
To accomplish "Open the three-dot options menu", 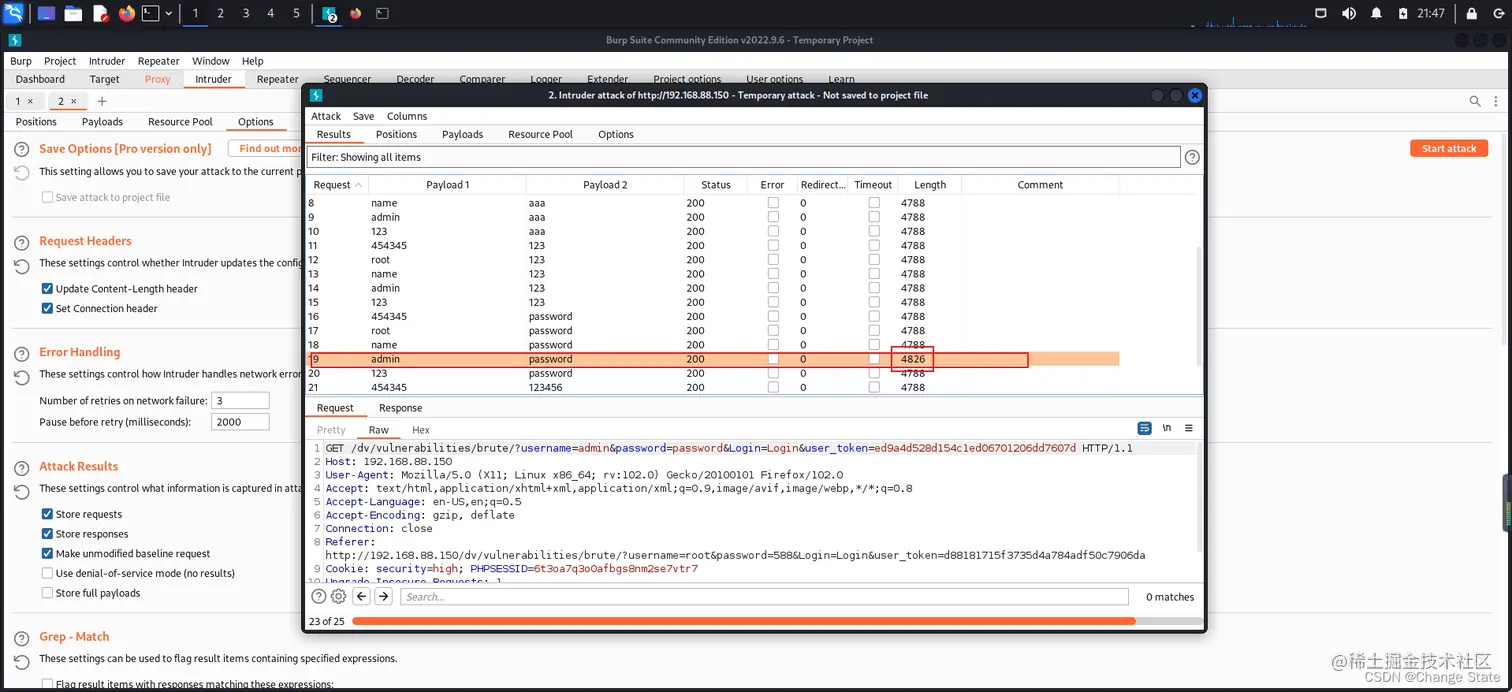I will pos(1497,101).
